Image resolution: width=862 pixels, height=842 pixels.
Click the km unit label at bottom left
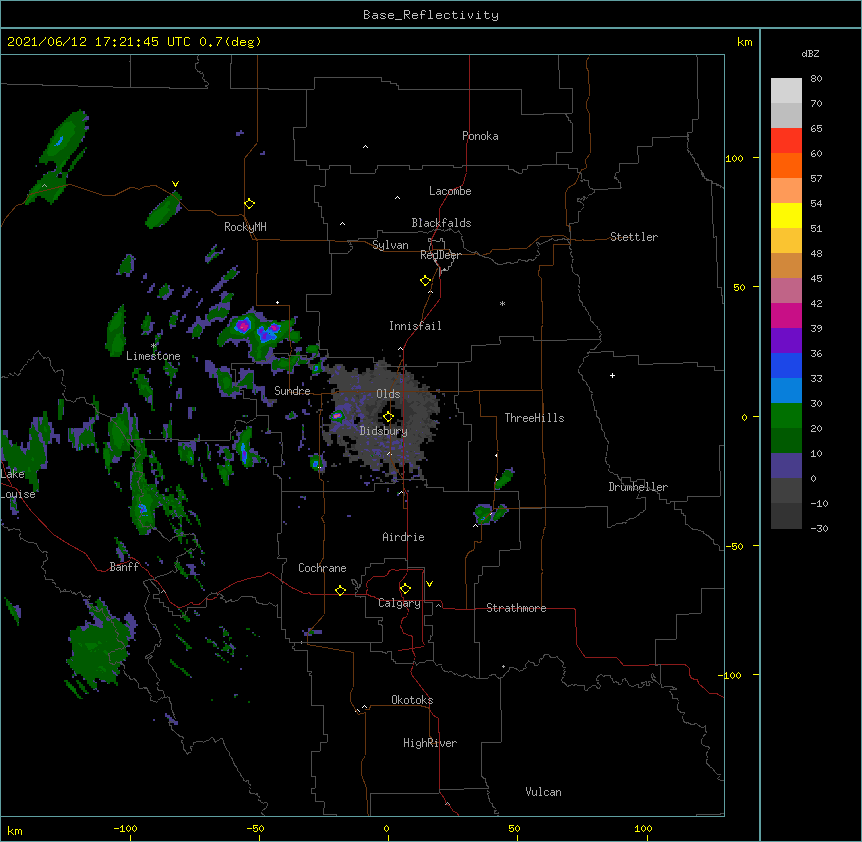pos(15,830)
